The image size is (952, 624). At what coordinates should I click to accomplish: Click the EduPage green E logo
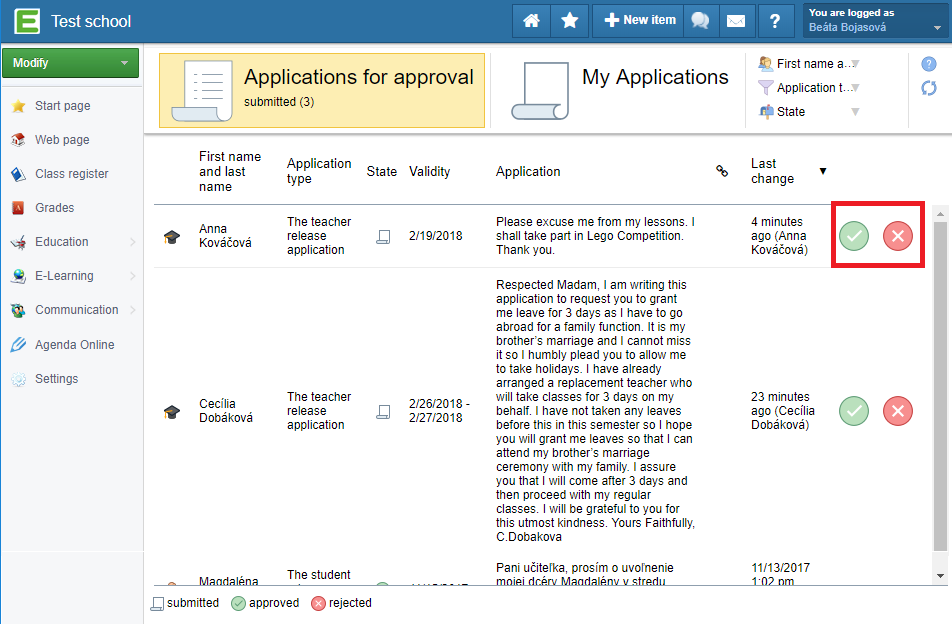(x=27, y=21)
